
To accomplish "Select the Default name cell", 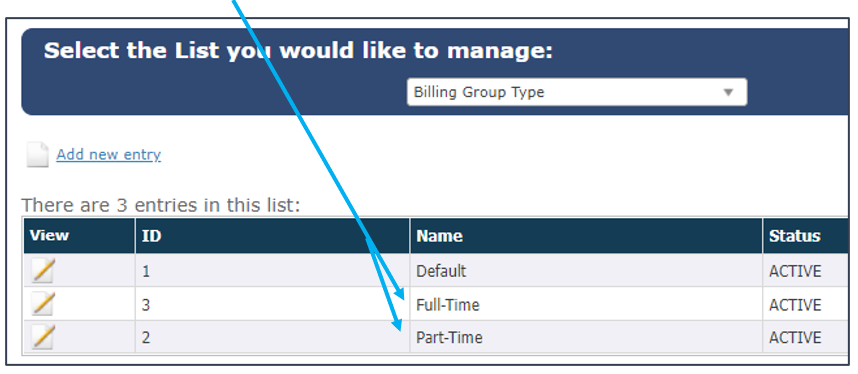I will pos(586,271).
